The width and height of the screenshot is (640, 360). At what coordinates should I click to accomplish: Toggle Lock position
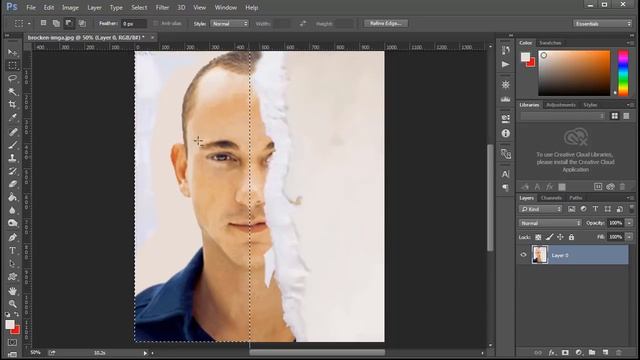pos(560,237)
